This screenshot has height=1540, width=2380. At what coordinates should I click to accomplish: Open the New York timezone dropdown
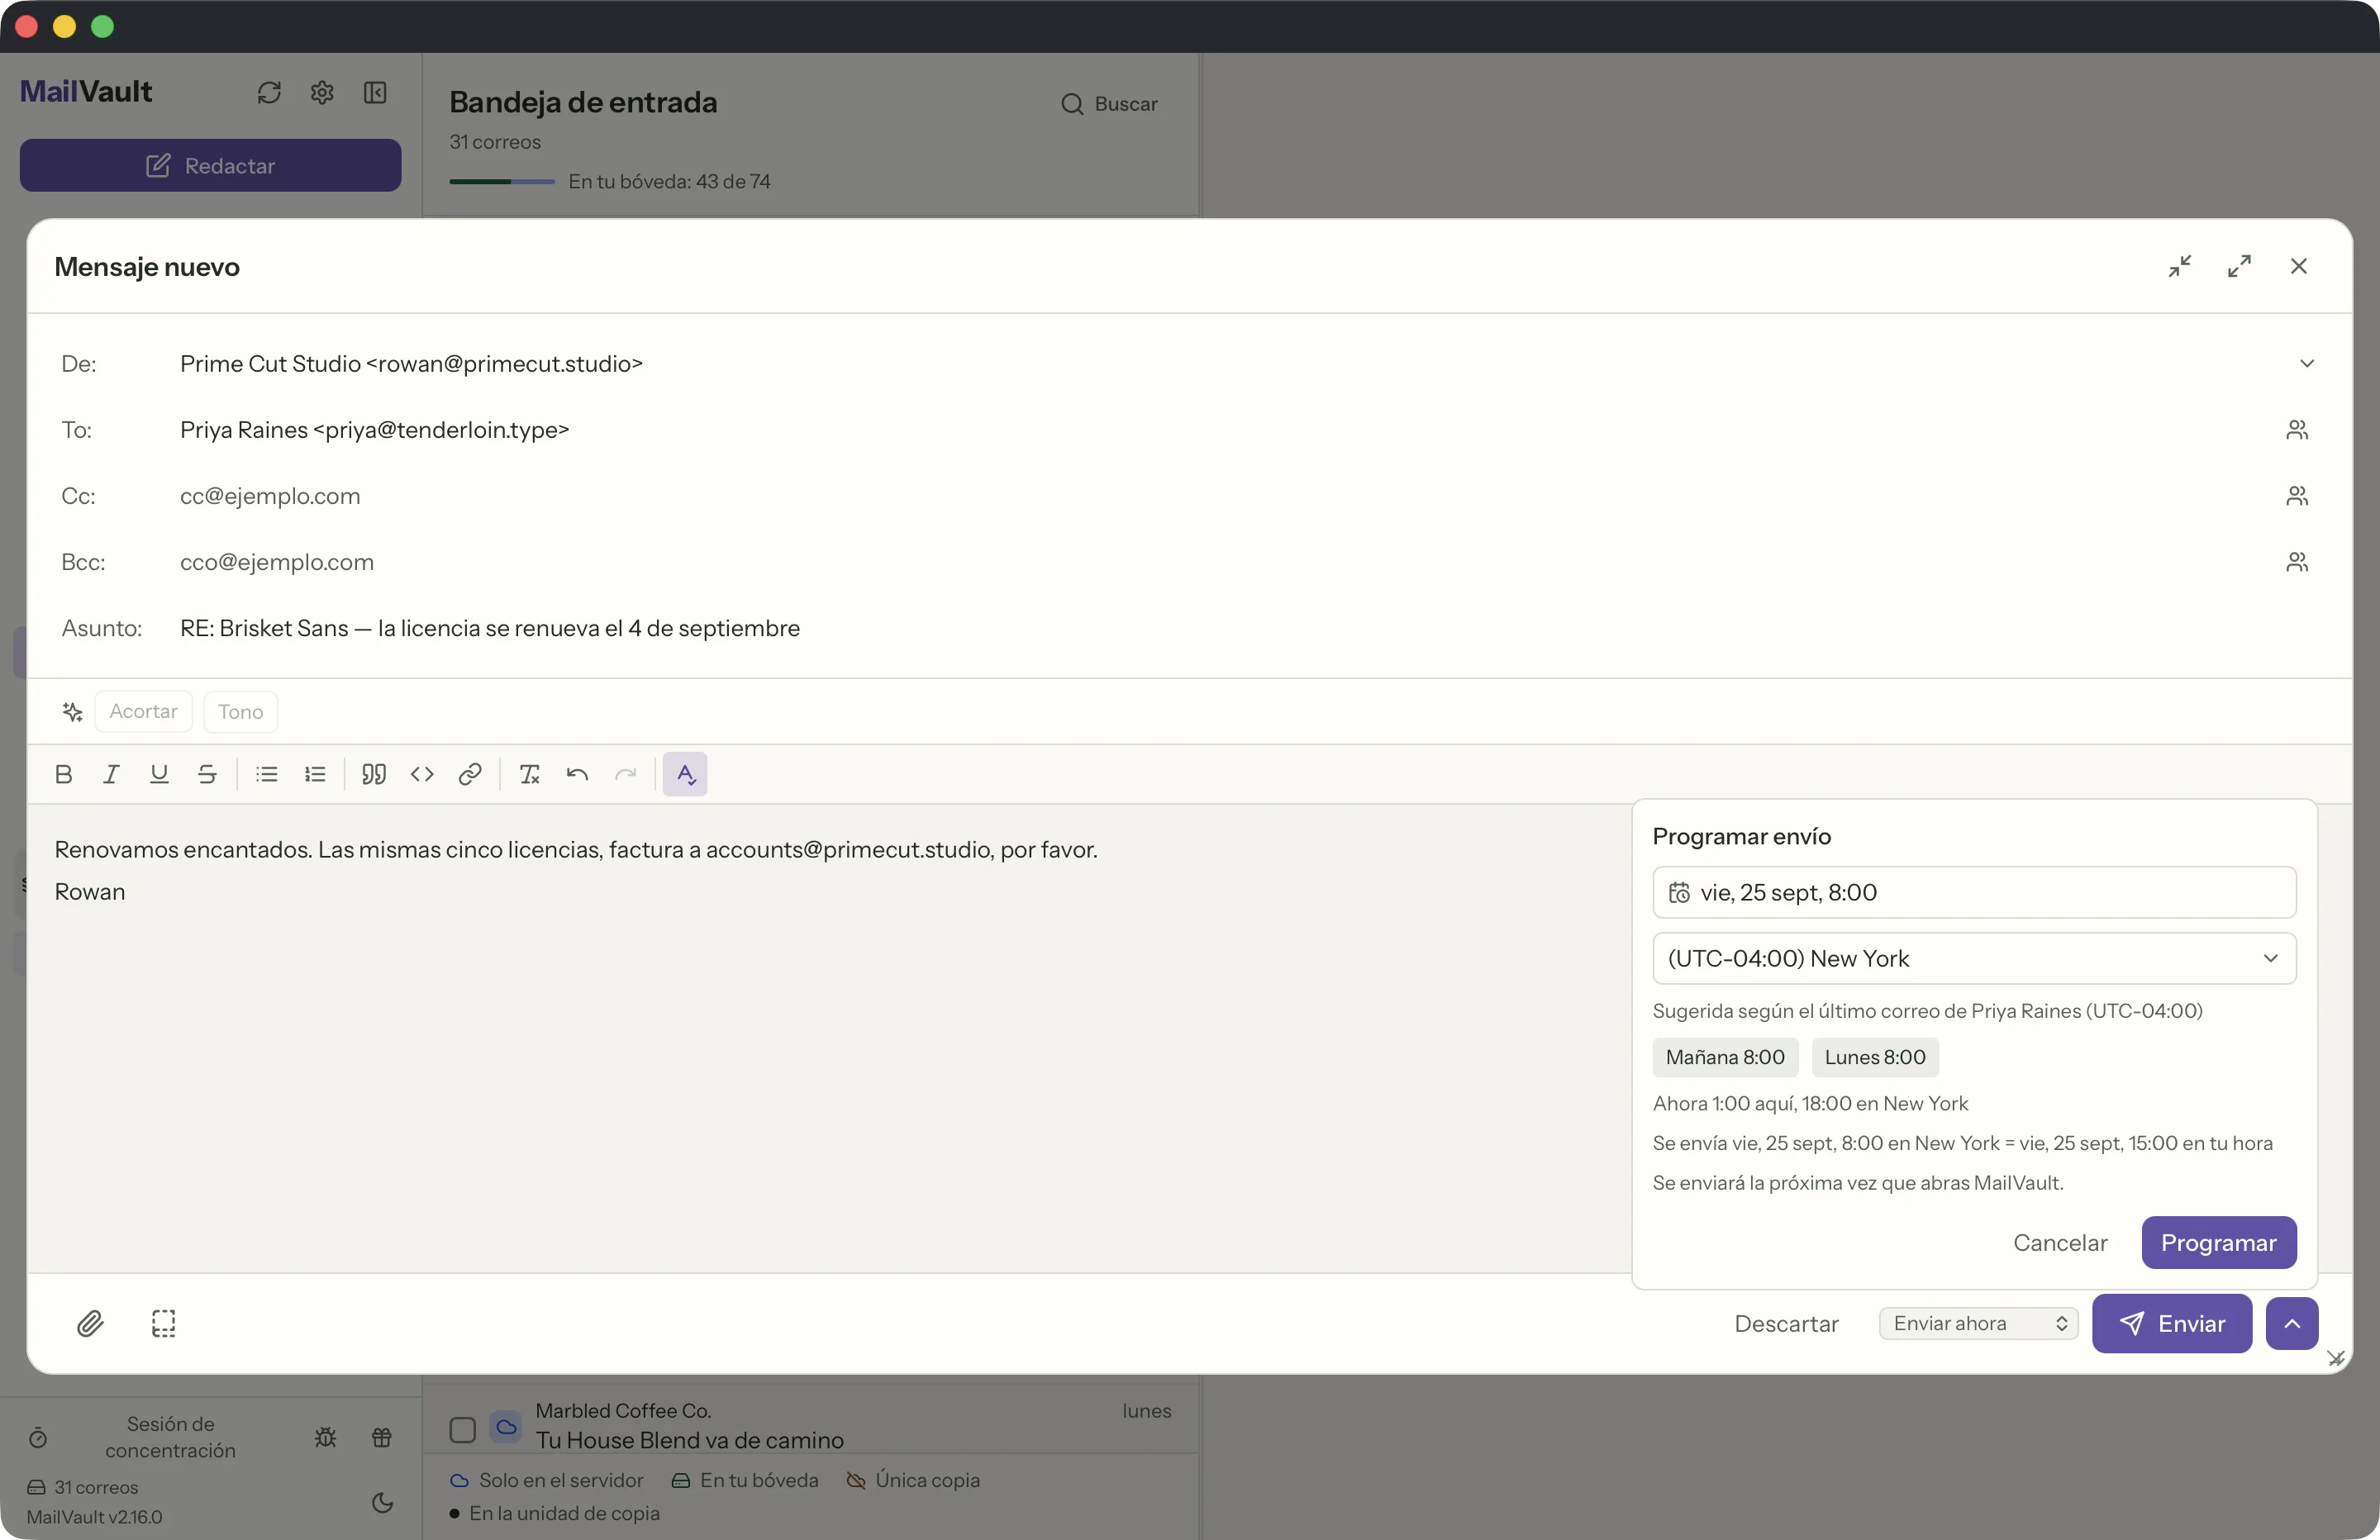(x=1974, y=958)
